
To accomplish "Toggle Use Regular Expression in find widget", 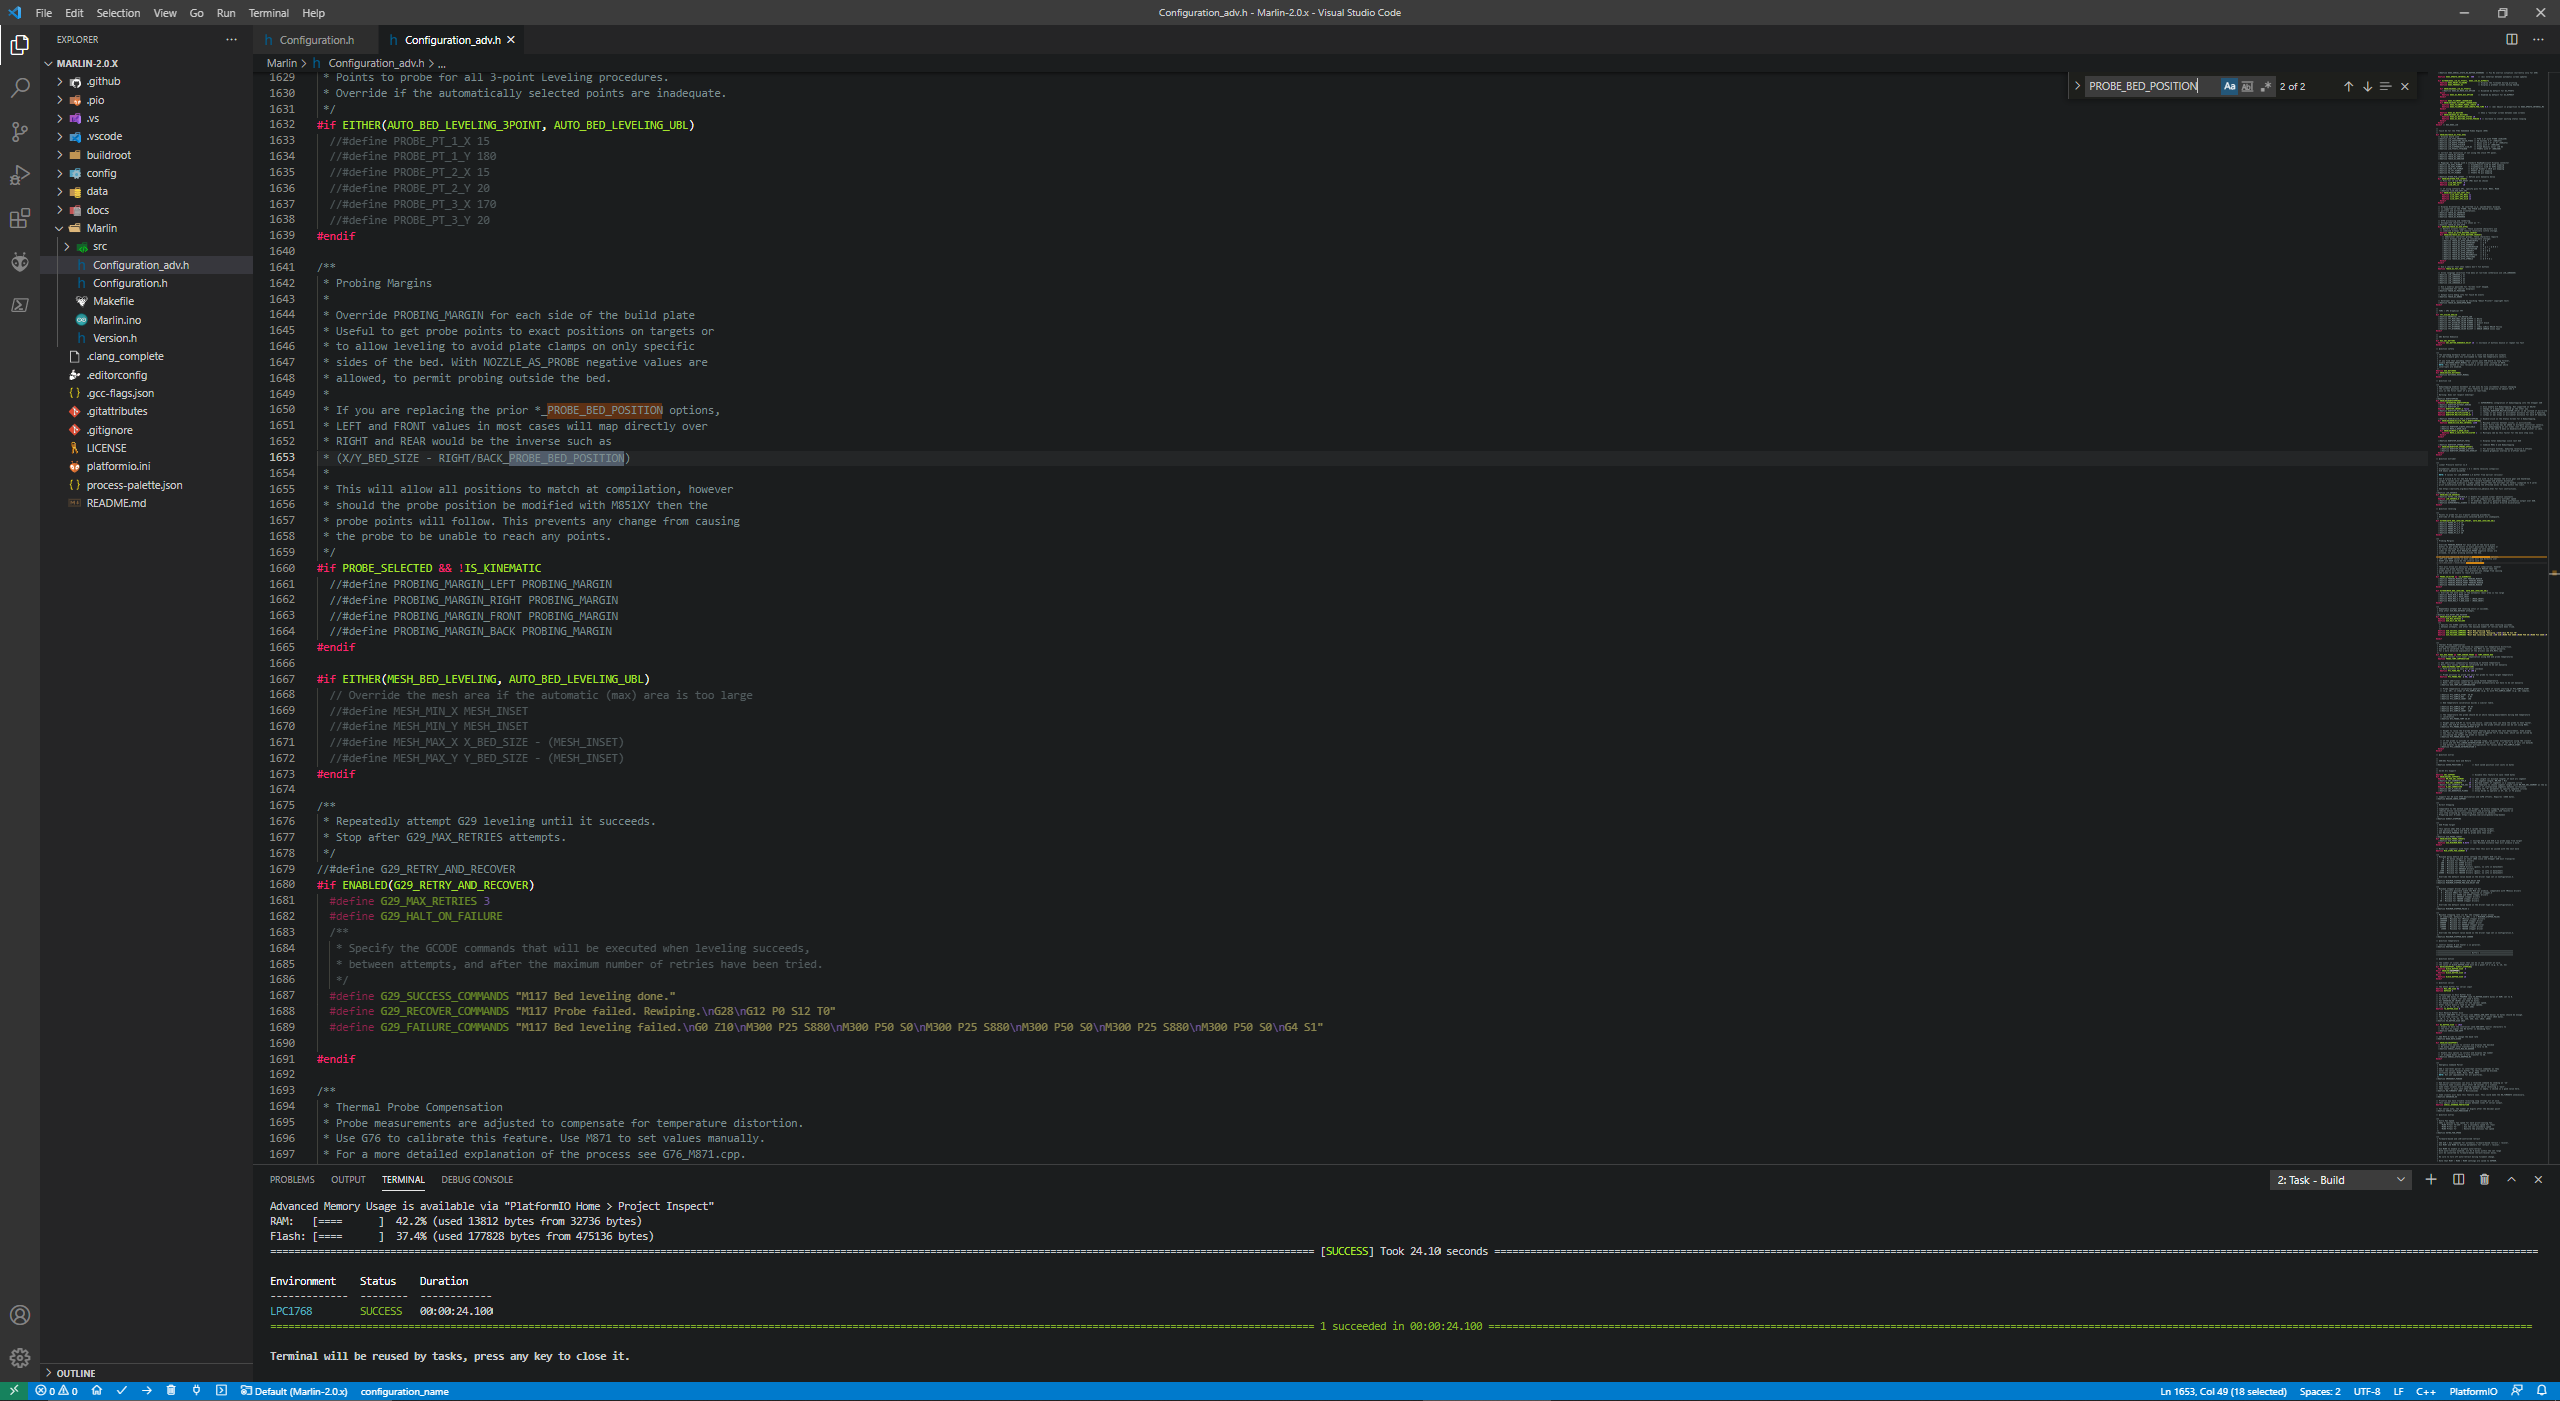I will click(2266, 86).
